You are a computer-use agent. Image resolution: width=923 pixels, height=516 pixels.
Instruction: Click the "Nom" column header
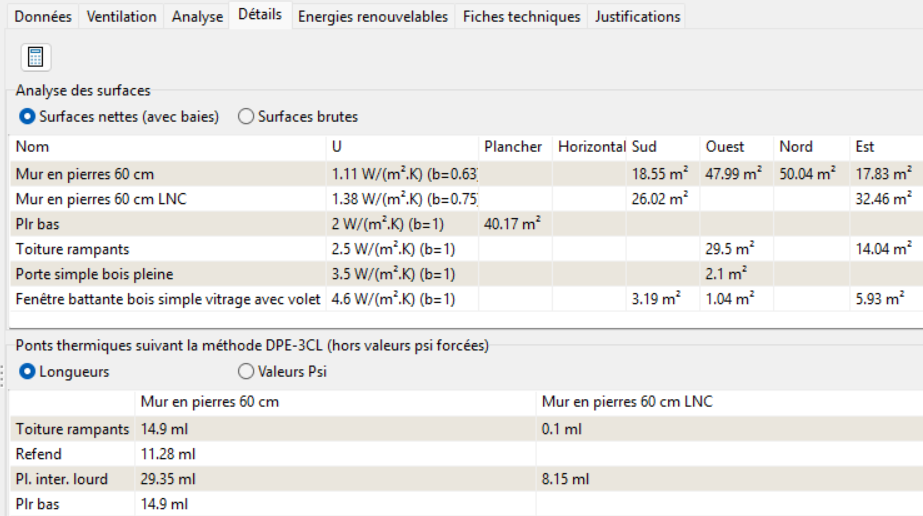pyautogui.click(x=32, y=147)
